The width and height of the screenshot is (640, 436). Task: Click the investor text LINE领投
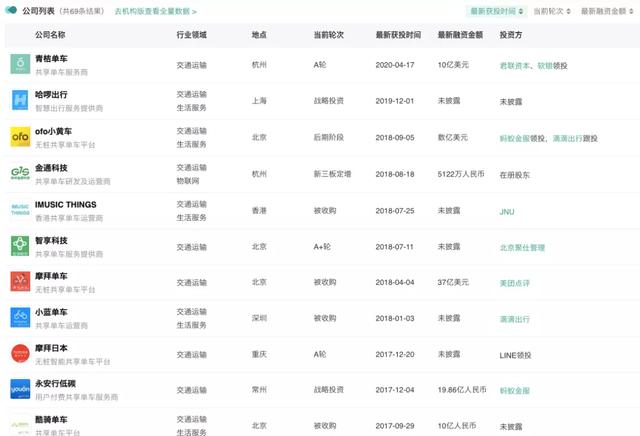(515, 355)
